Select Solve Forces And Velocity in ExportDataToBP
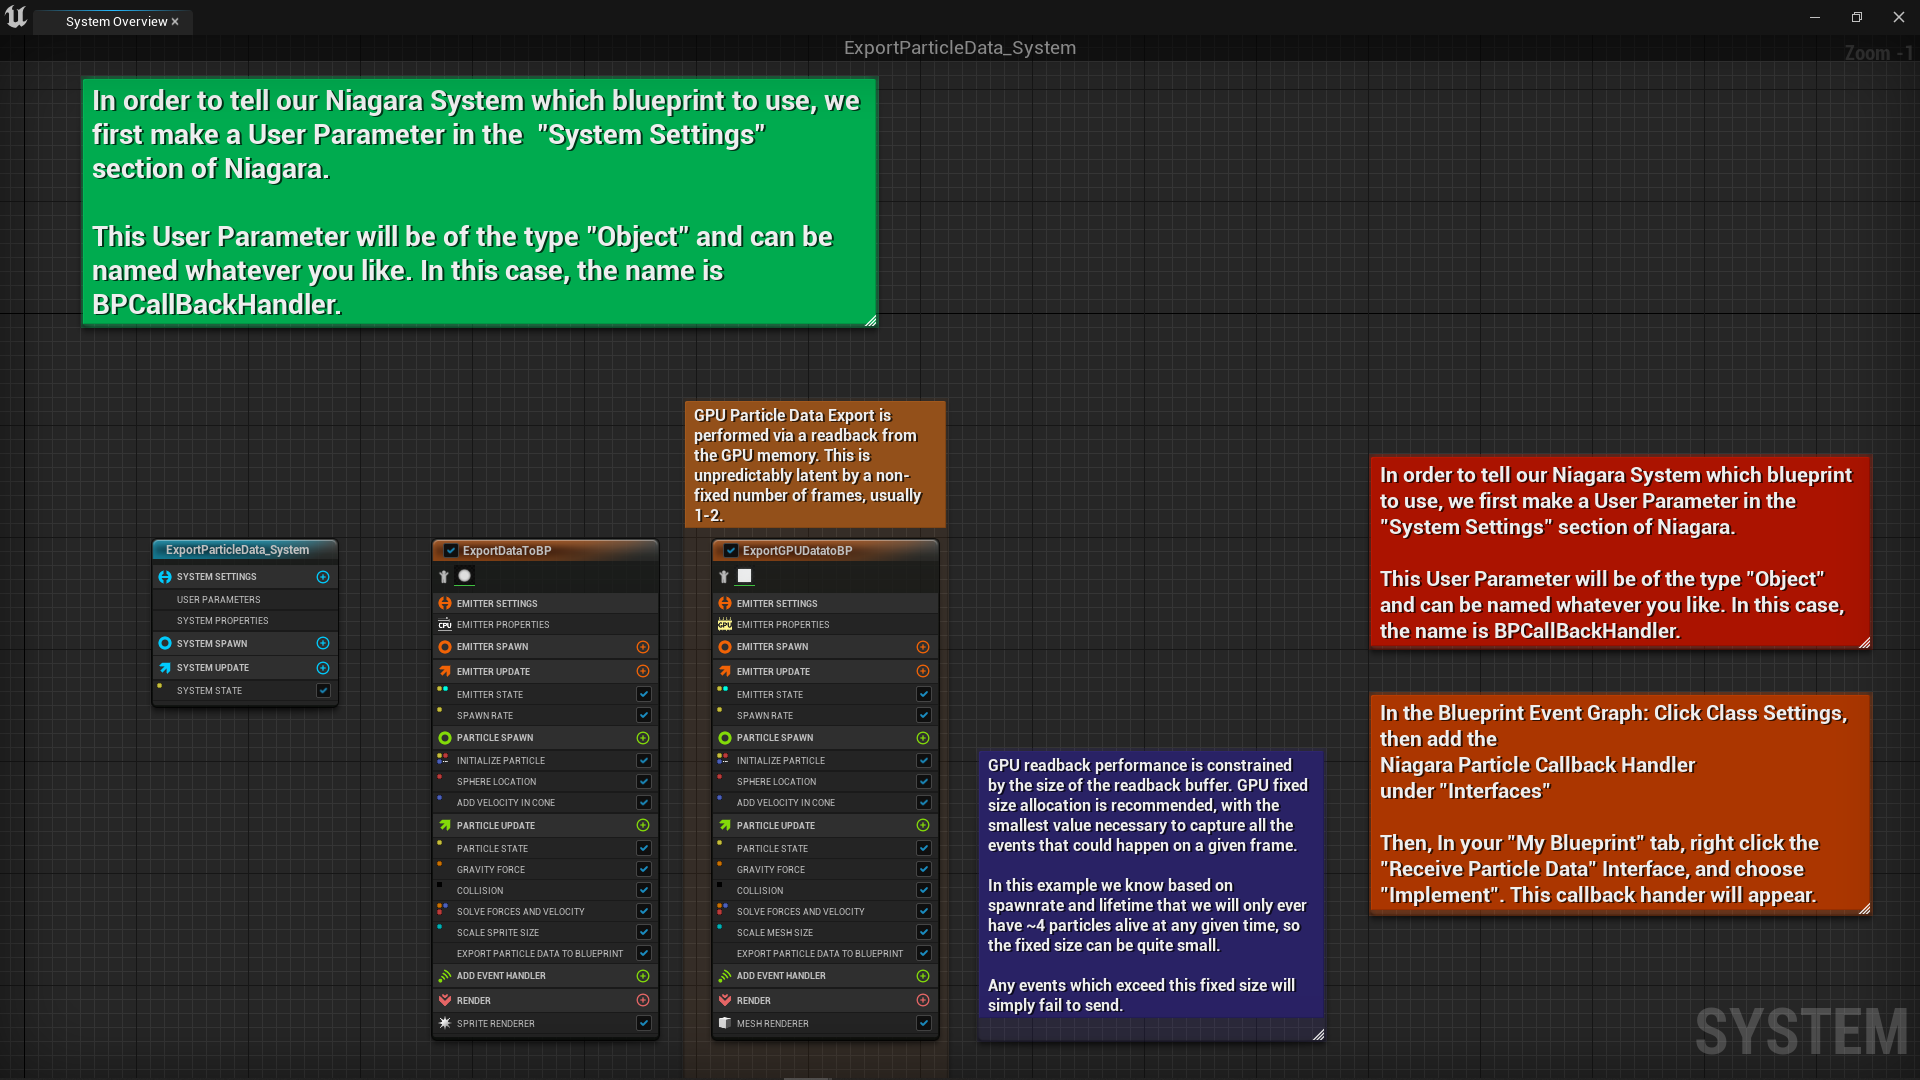The width and height of the screenshot is (1920, 1080). 545,911
